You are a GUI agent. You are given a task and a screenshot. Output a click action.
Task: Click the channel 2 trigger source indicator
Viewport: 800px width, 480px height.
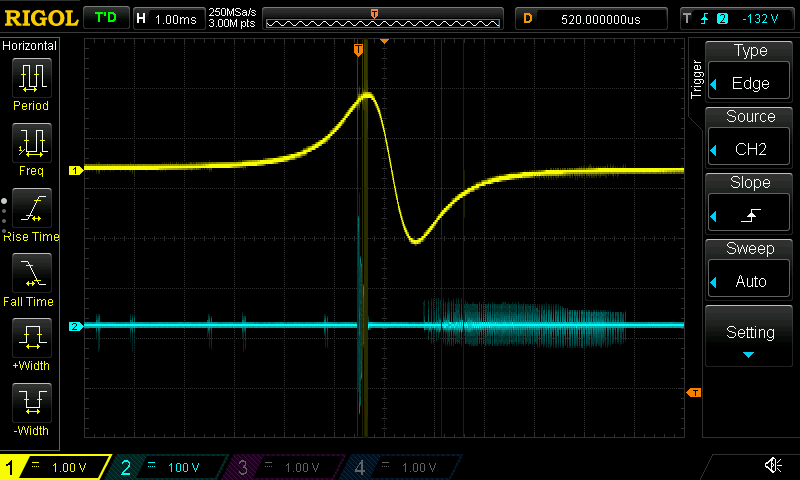(x=722, y=19)
